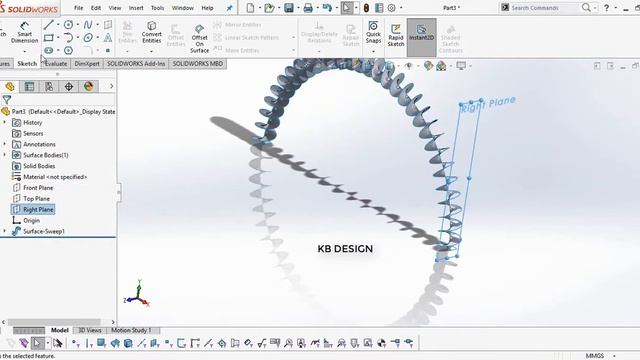Open the DisplayManager tab icon

coord(89,86)
